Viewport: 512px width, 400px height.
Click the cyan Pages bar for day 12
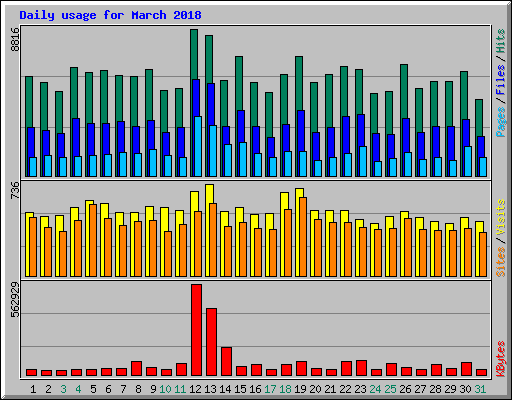(198, 146)
